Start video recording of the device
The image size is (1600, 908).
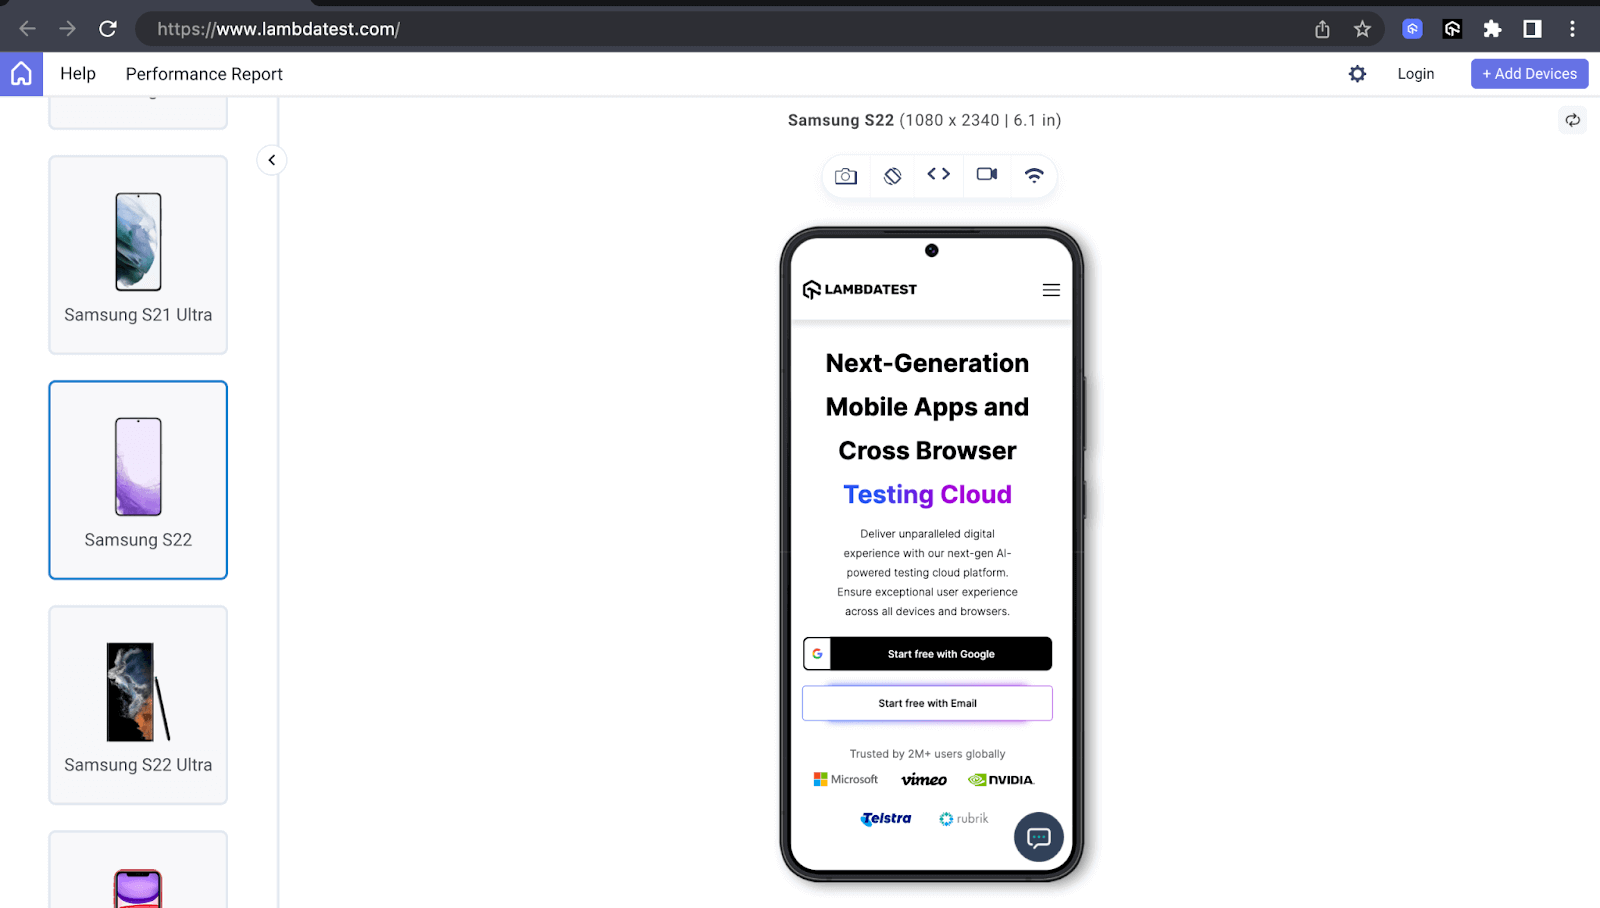coord(987,174)
